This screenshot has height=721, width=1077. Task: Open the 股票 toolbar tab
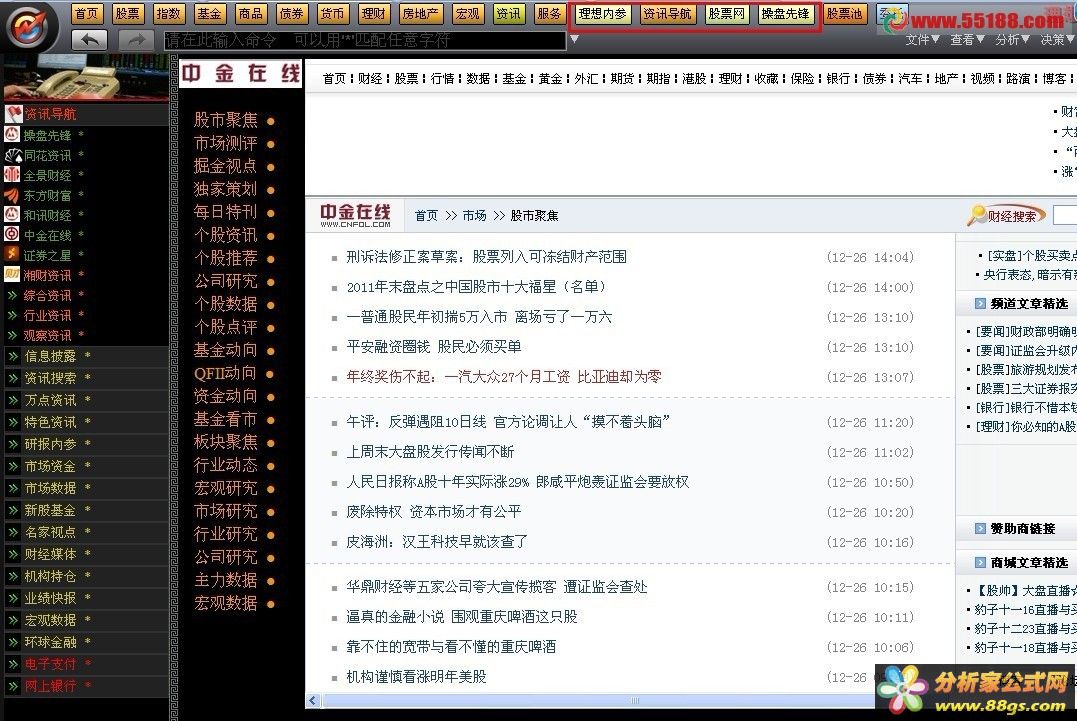tap(127, 13)
